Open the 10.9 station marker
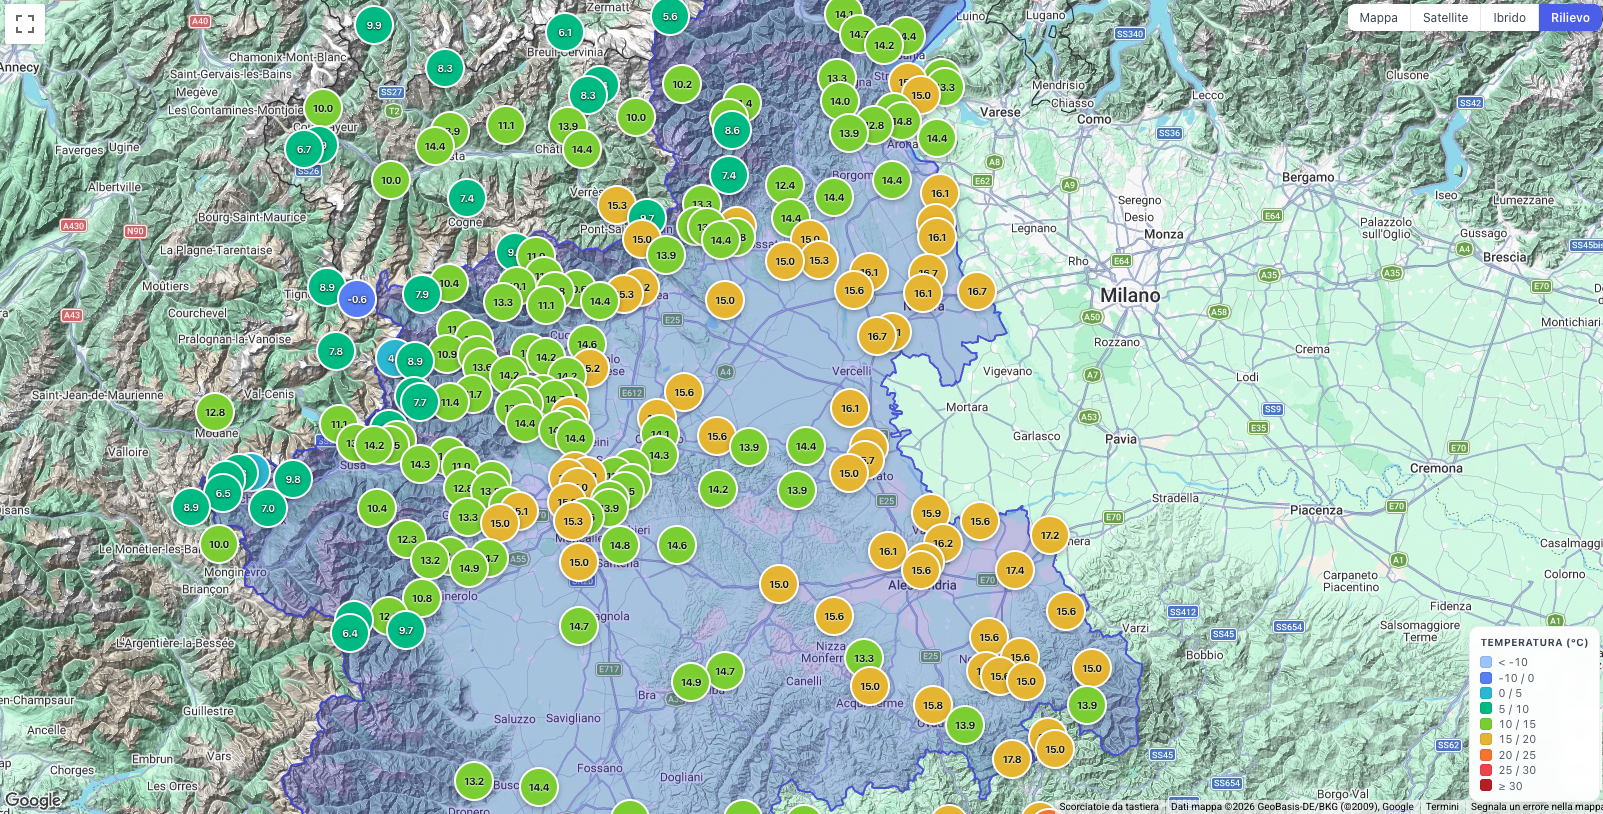The width and height of the screenshot is (1603, 814). [x=447, y=354]
